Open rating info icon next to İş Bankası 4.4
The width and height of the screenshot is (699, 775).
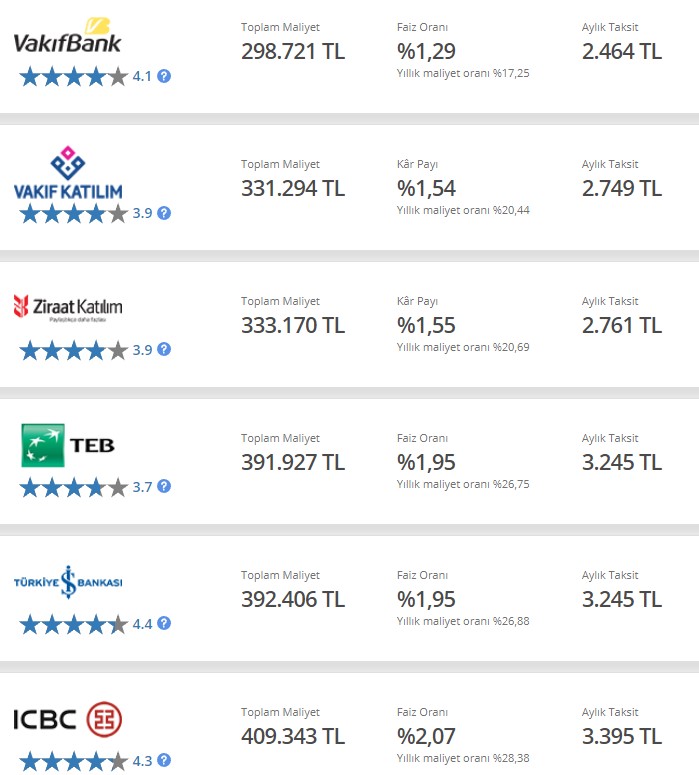[164, 623]
